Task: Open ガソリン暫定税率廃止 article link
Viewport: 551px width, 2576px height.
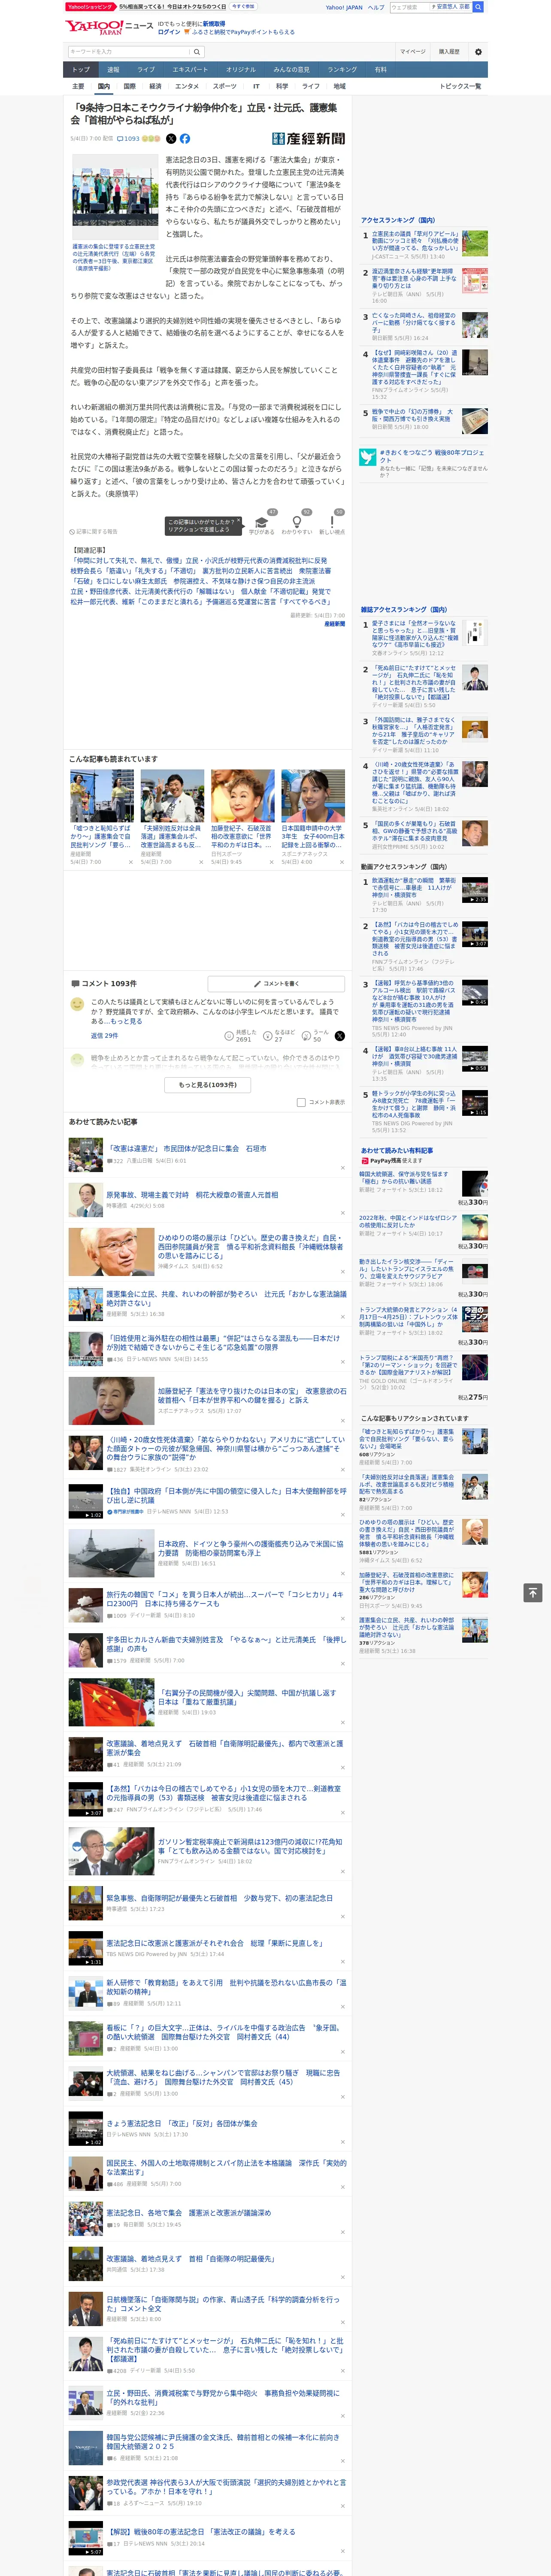Action: tap(250, 1846)
